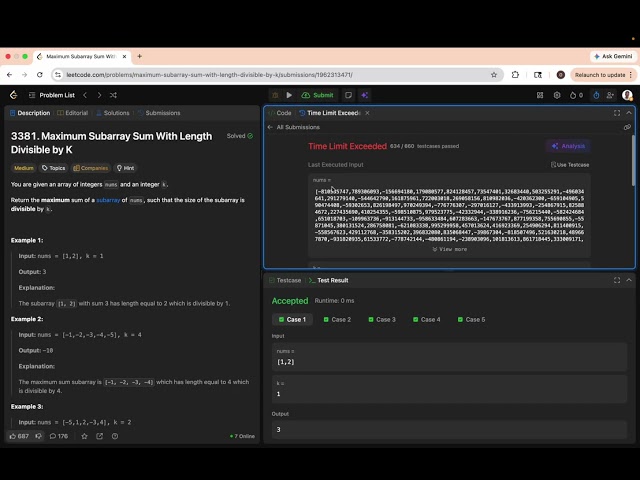The height and width of the screenshot is (480, 640).
Task: Maximize the test result panel
Action: tap(617, 280)
